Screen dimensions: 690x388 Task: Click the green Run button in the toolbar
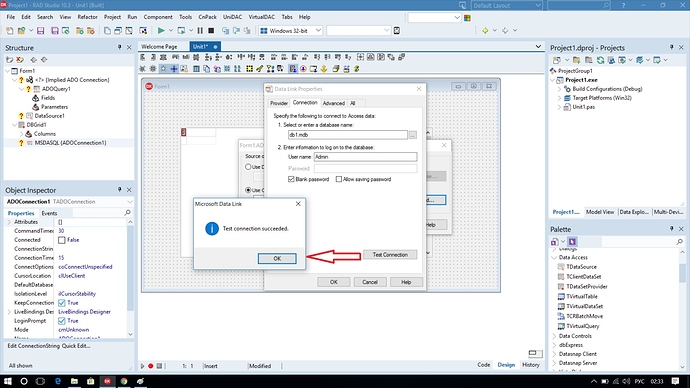pos(161,30)
